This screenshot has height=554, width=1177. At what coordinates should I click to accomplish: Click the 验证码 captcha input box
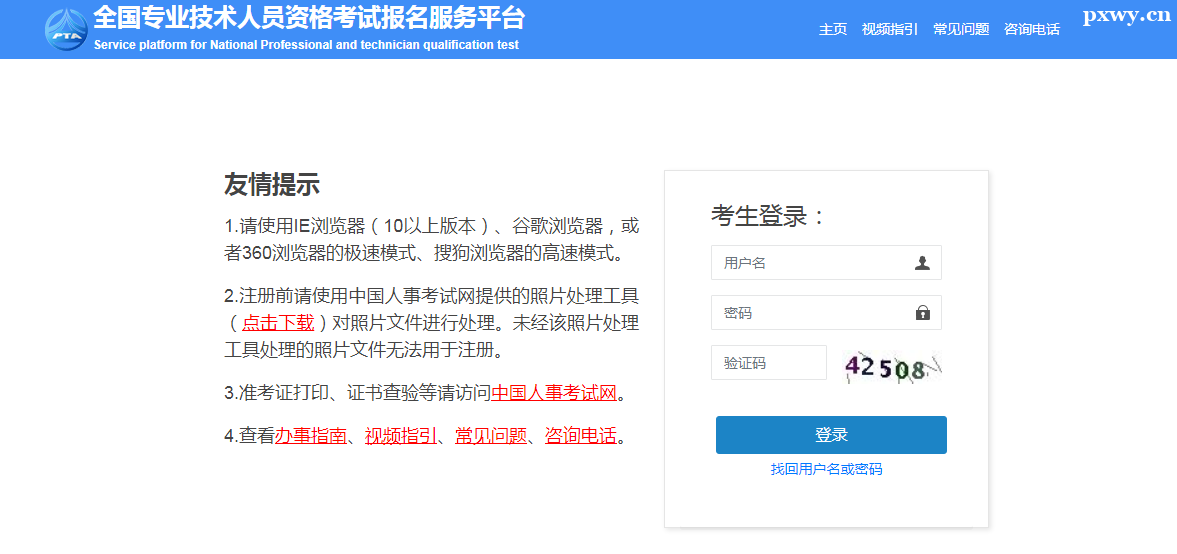[768, 363]
